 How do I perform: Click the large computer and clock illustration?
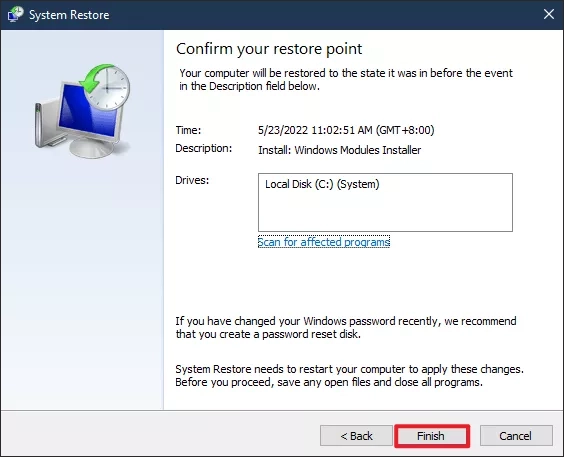[83, 111]
